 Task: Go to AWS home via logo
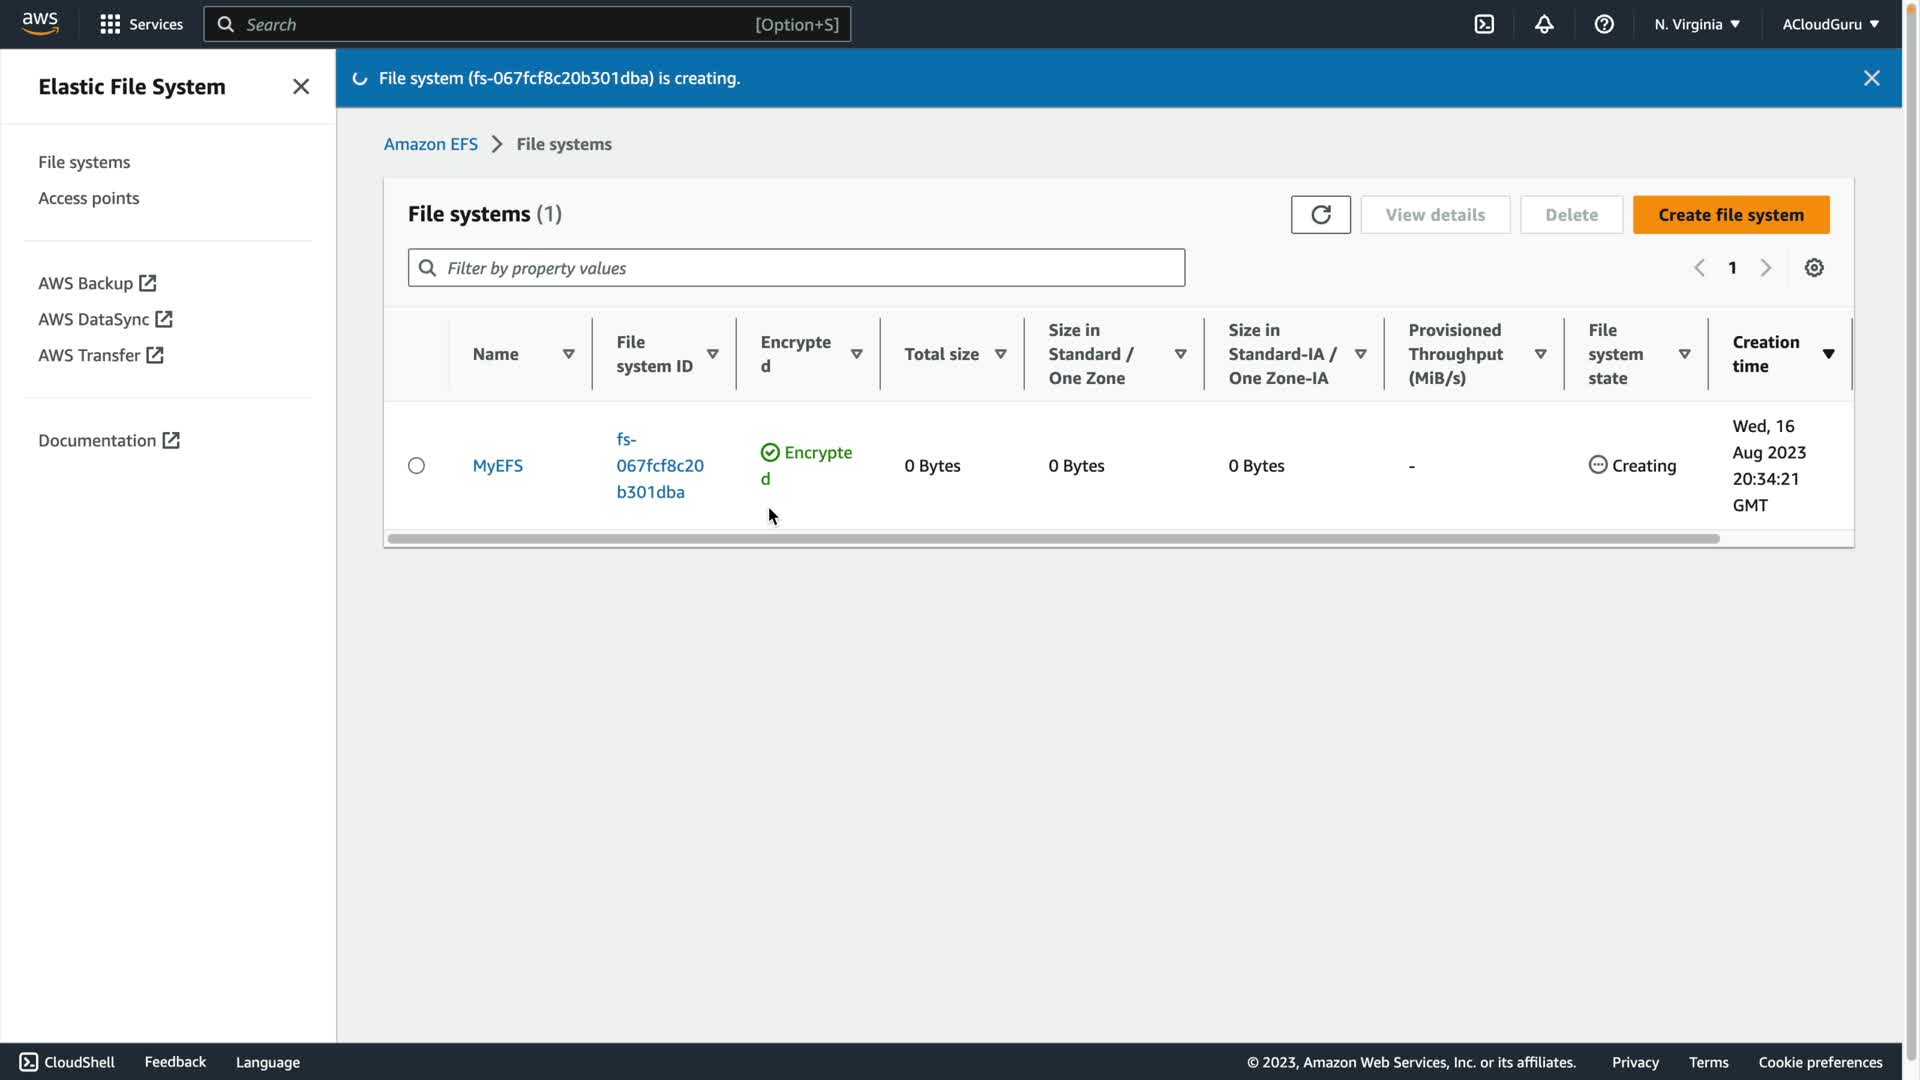click(x=40, y=23)
